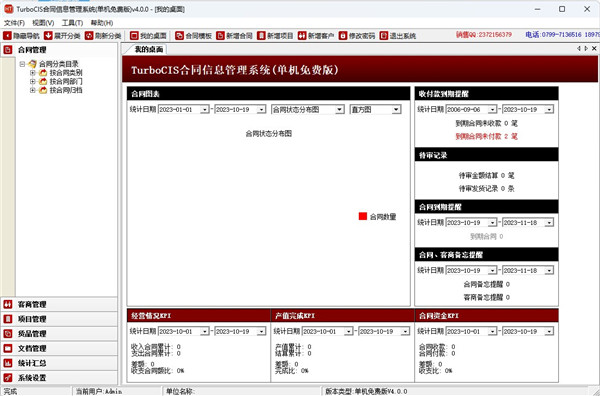Open 合同资金KPI start date dropdown
The width and height of the screenshot is (600, 396).
tap(492, 331)
